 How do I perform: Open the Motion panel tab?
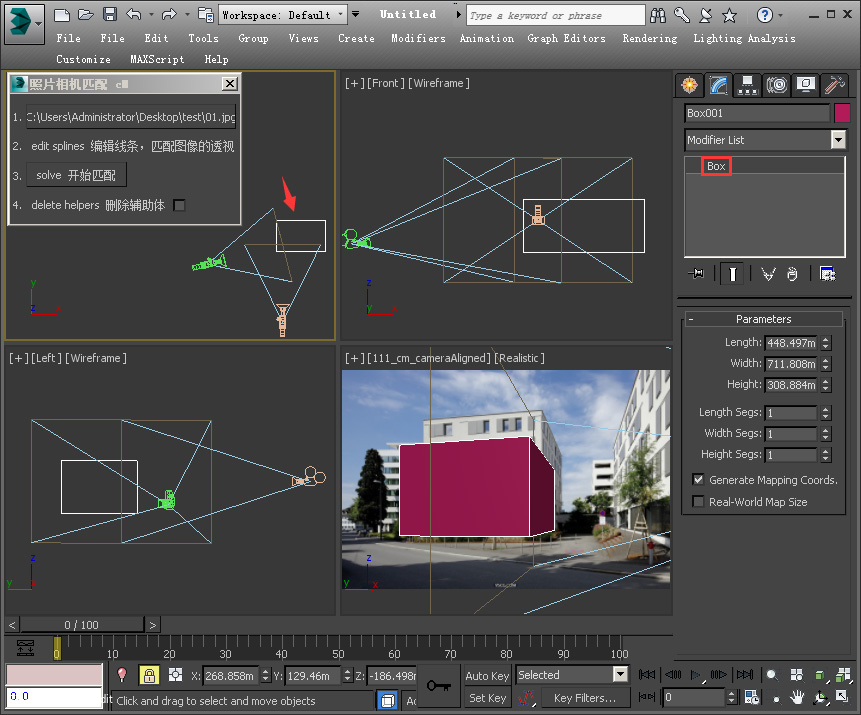click(x=776, y=85)
